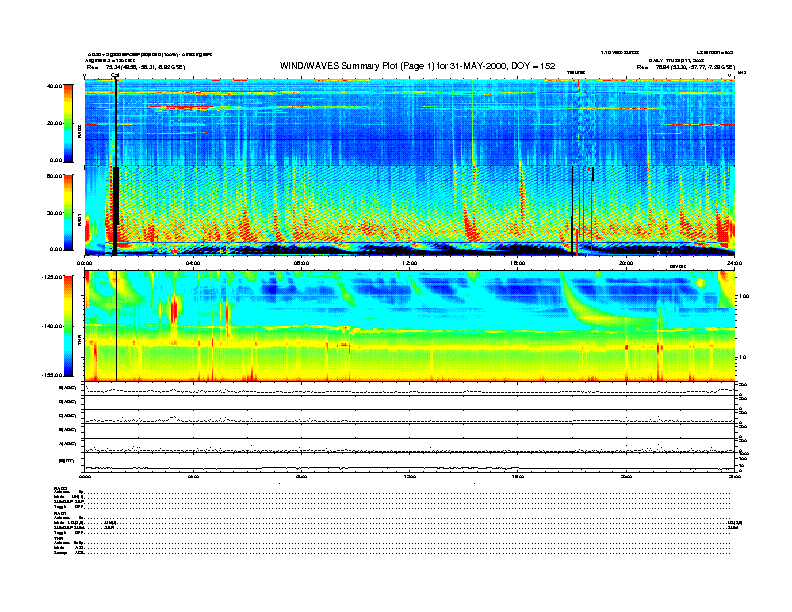The image size is (792, 612).
Task: Click the -155.00 label on TNR scale
Action: 52,375
